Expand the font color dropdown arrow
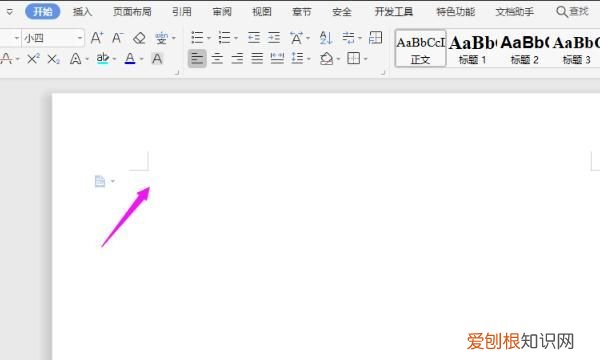The height and width of the screenshot is (360, 600). [142, 59]
